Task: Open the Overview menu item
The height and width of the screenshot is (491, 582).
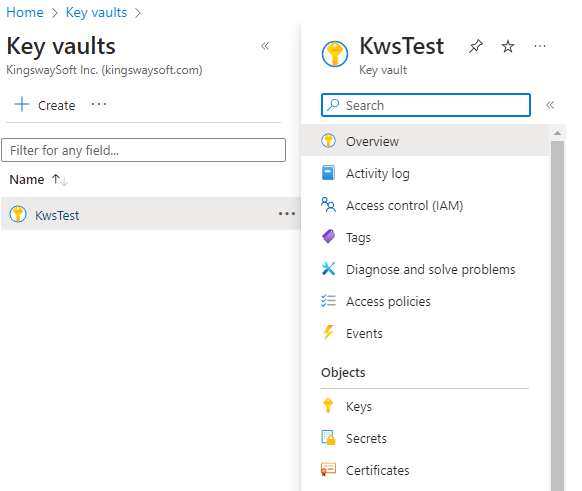Action: tap(425, 141)
